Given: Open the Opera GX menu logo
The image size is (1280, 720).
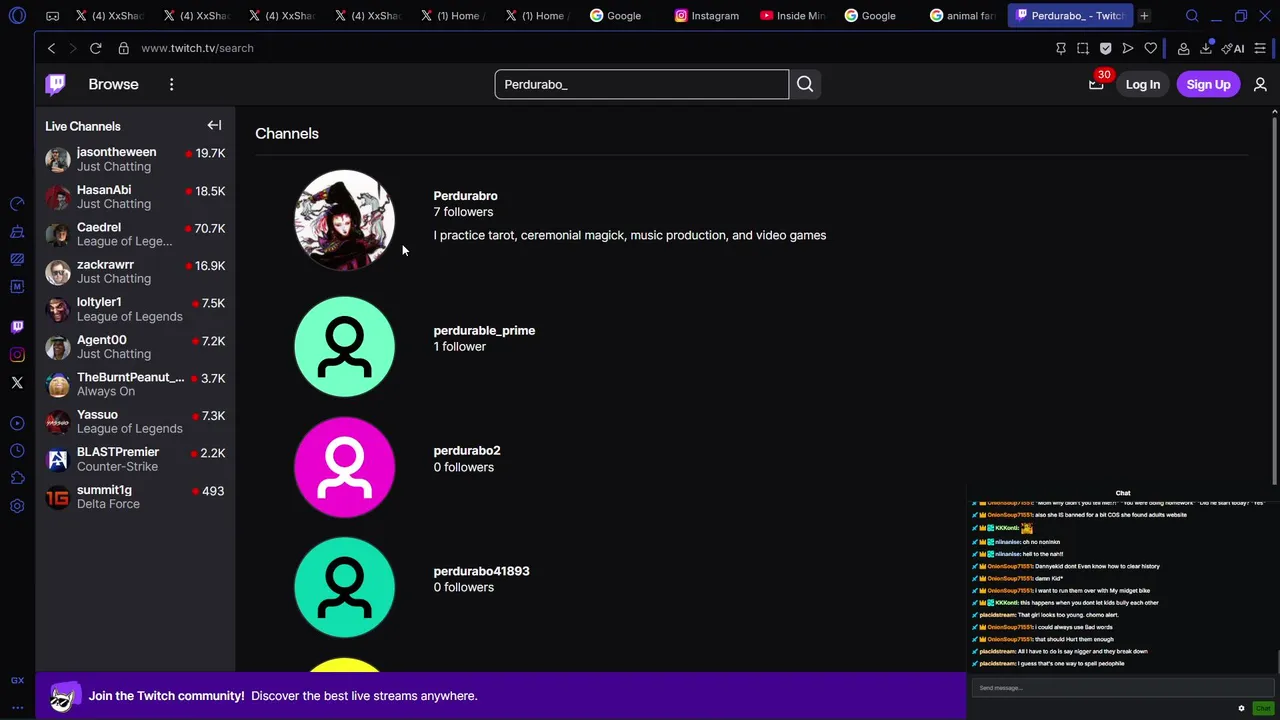Looking at the screenshot, I should [x=17, y=16].
